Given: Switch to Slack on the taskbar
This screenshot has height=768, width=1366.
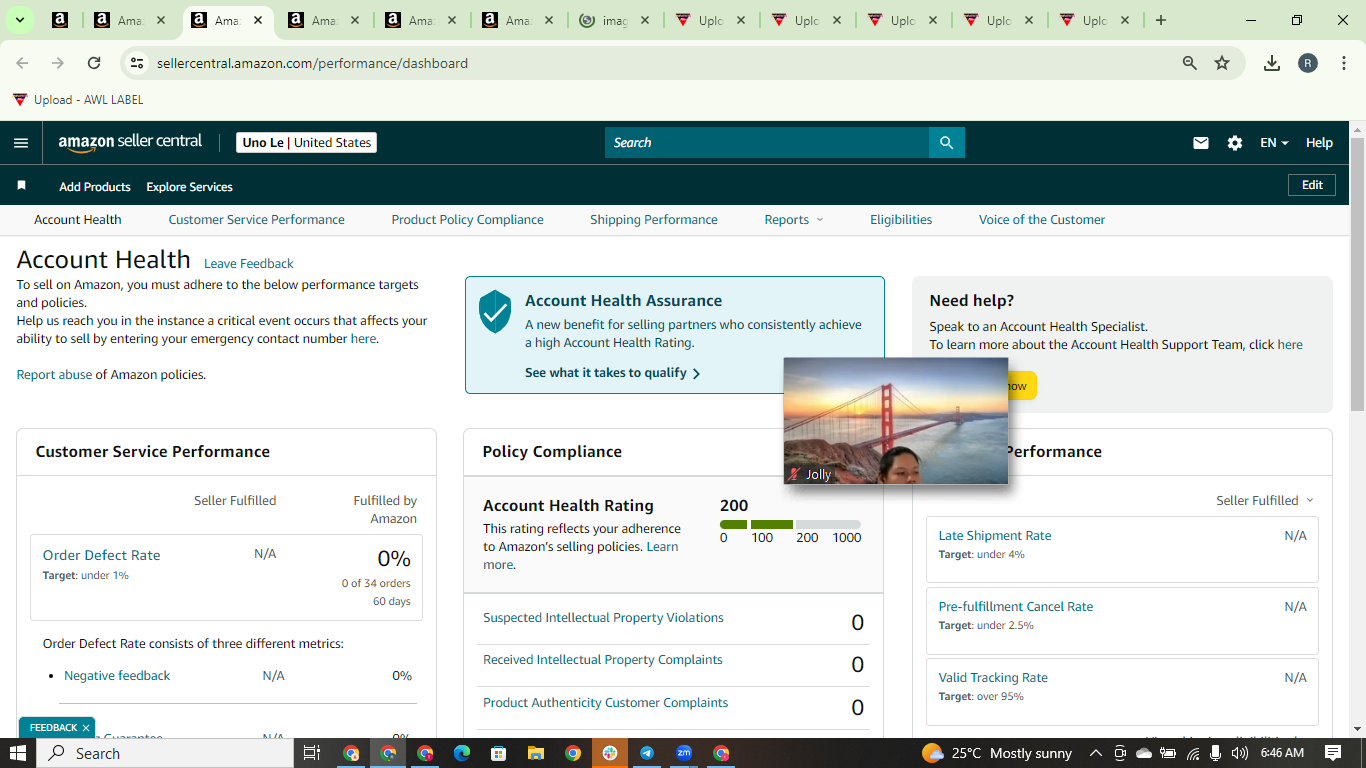Looking at the screenshot, I should point(610,753).
